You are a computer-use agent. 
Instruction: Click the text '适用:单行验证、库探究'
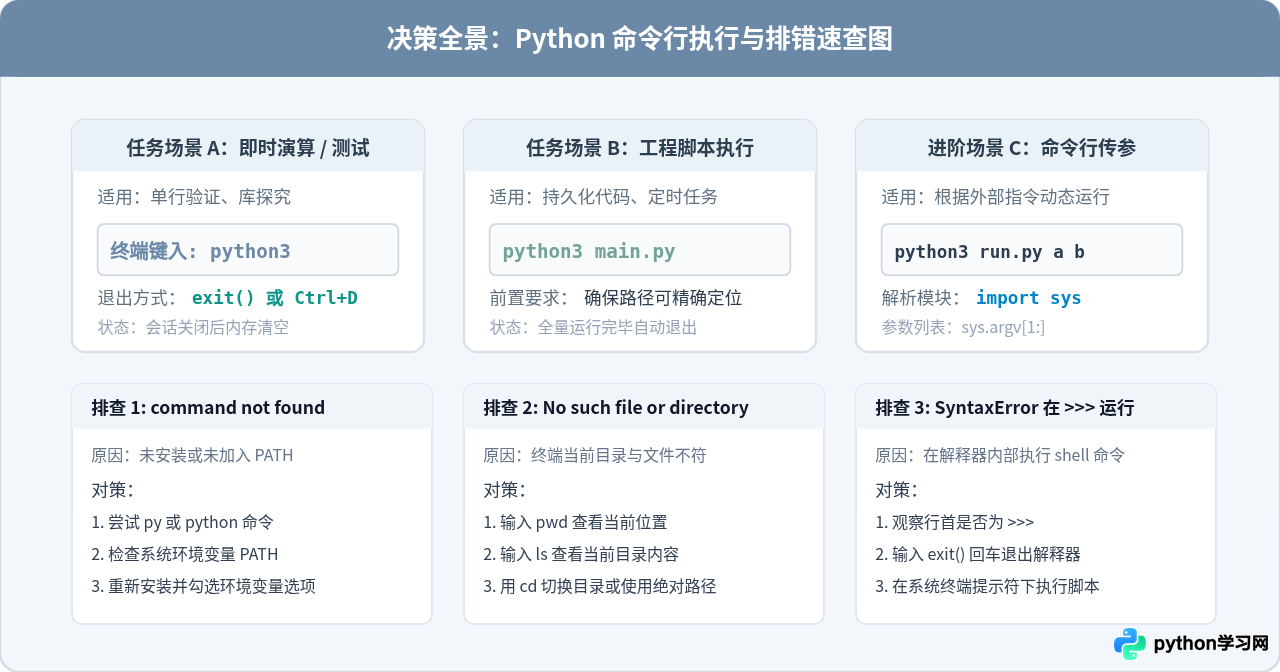tap(194, 197)
